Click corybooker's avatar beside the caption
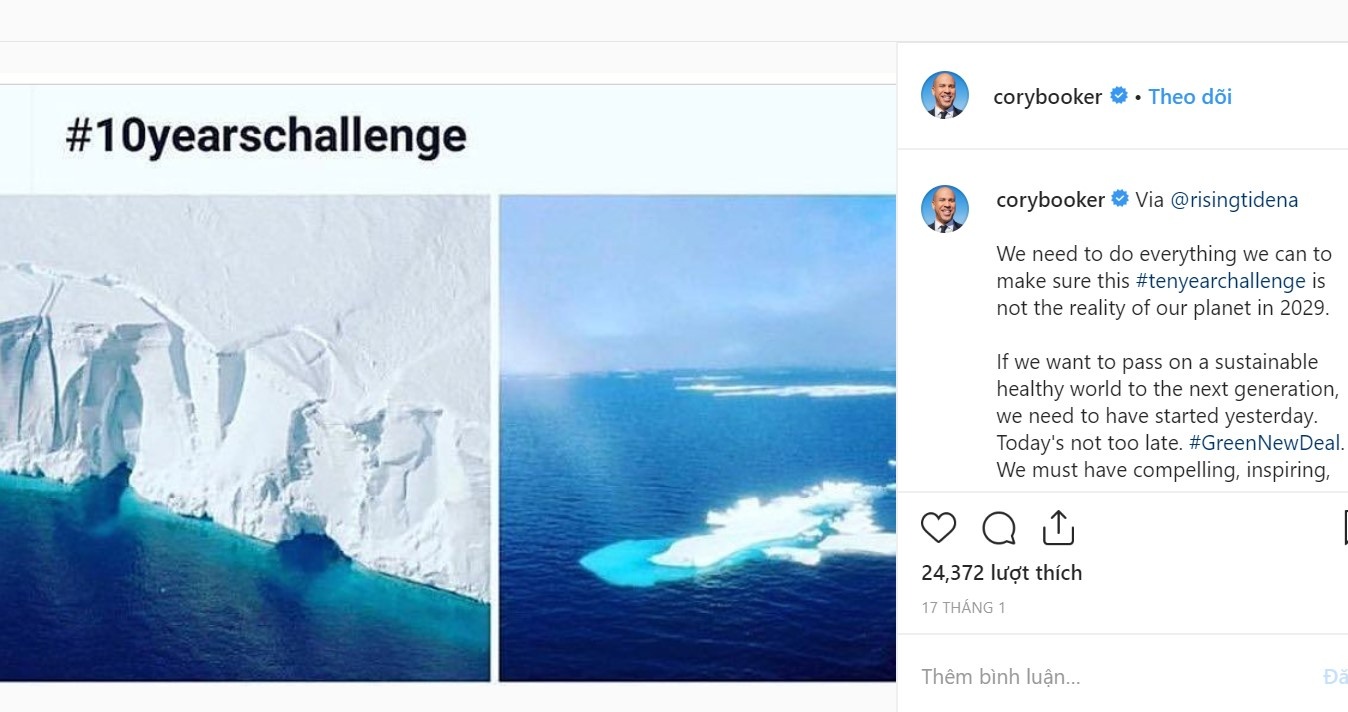 pyautogui.click(x=944, y=209)
